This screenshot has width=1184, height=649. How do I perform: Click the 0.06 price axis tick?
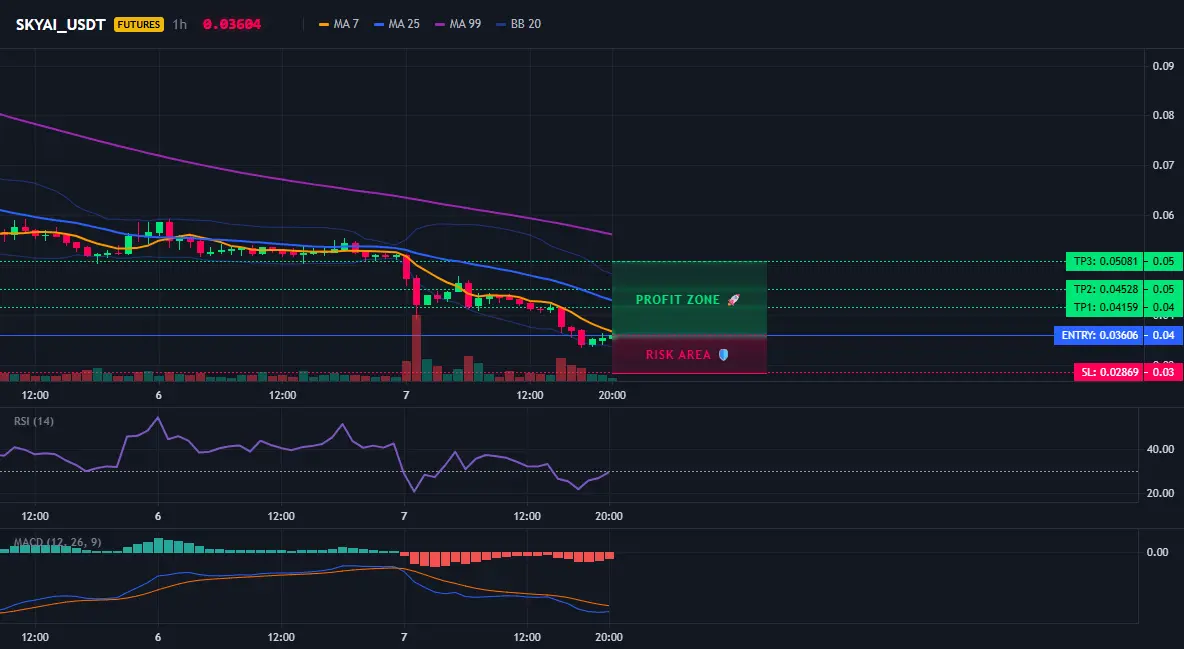[1163, 215]
